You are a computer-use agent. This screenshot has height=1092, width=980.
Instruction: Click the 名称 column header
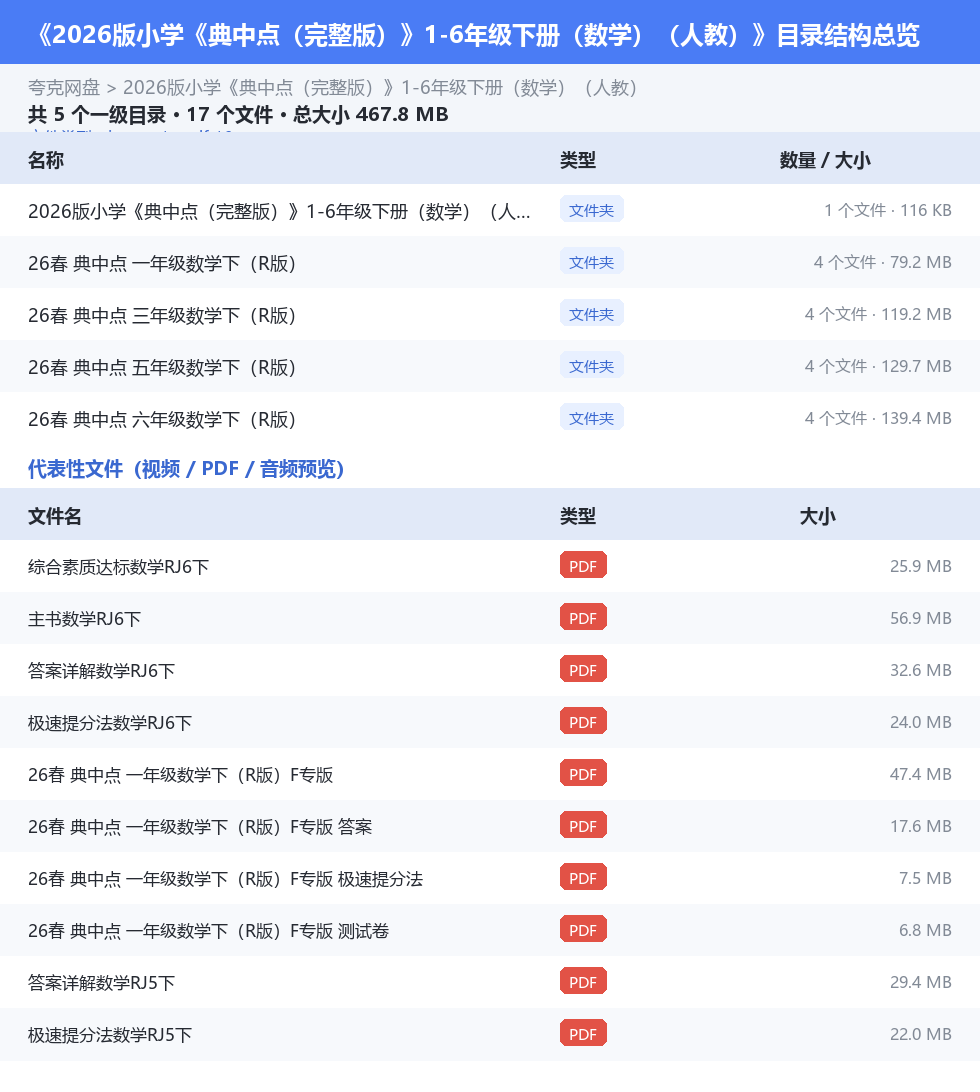[46, 160]
